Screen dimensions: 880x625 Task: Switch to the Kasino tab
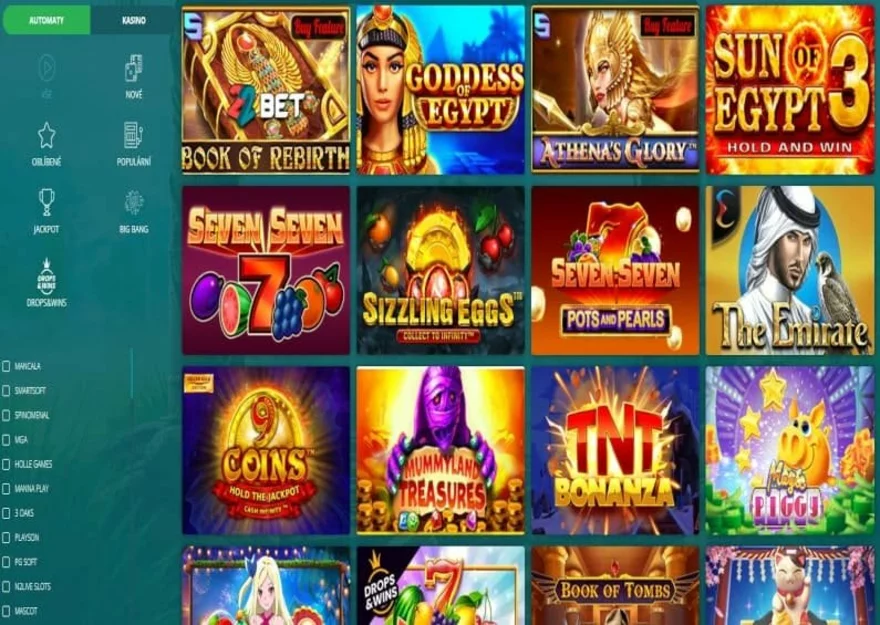click(134, 20)
